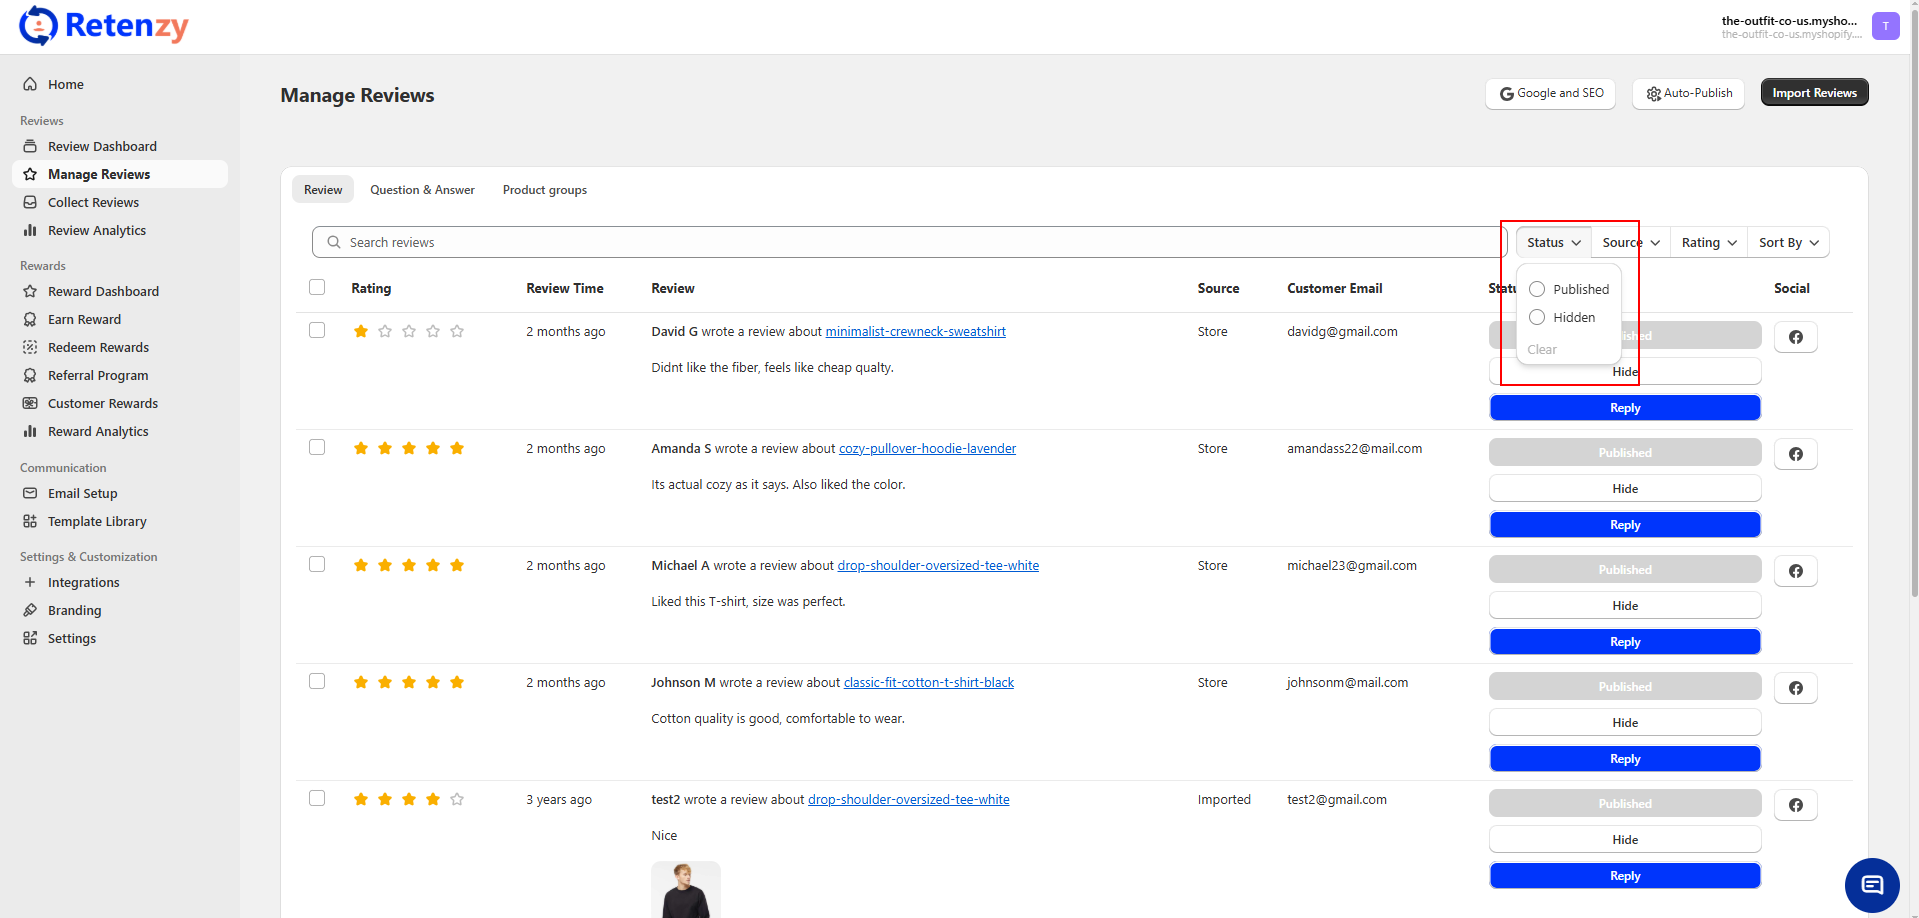This screenshot has height=918, width=1919.
Task: Select the Published status radio option
Action: 1537,289
